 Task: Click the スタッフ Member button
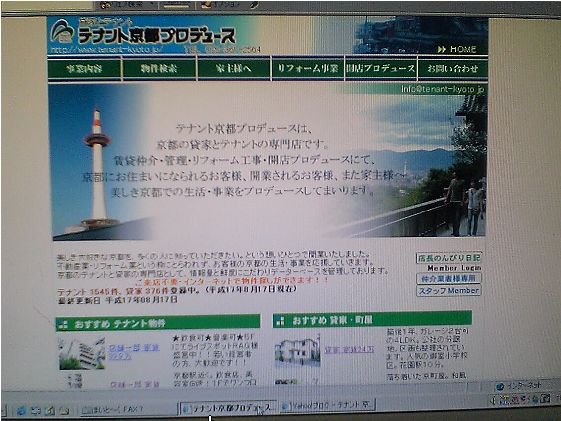[x=449, y=291]
